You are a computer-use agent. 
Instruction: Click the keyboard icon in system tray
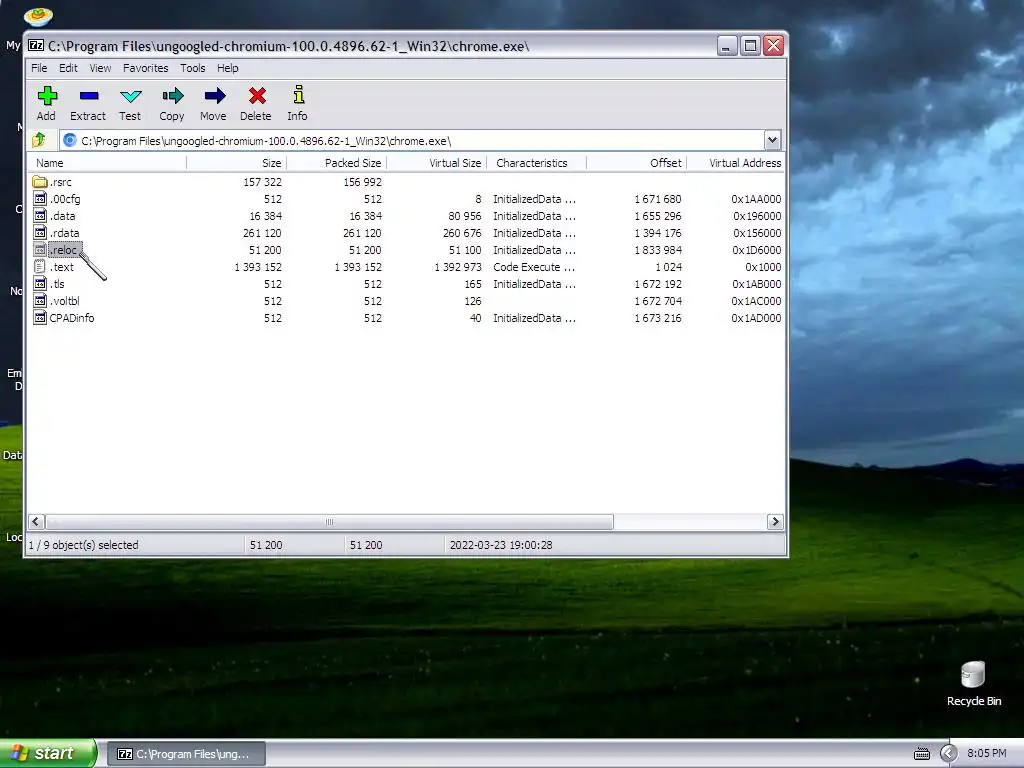click(x=921, y=754)
